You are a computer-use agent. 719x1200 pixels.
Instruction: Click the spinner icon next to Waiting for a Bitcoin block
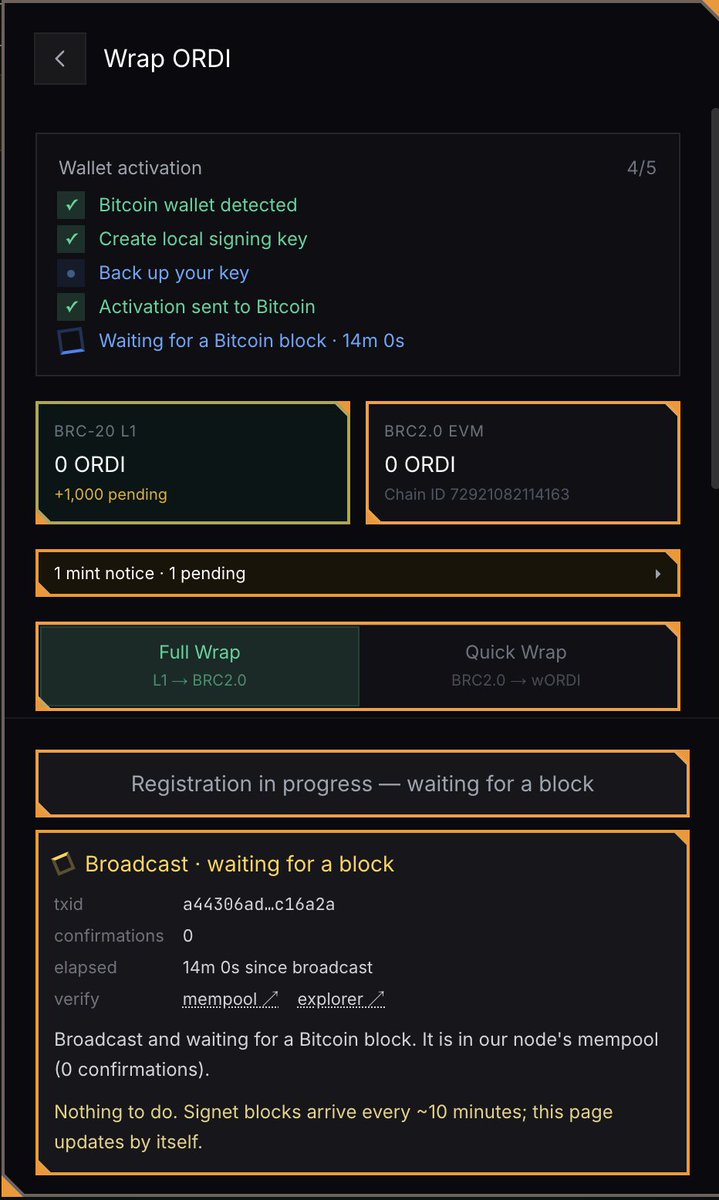(x=71, y=341)
